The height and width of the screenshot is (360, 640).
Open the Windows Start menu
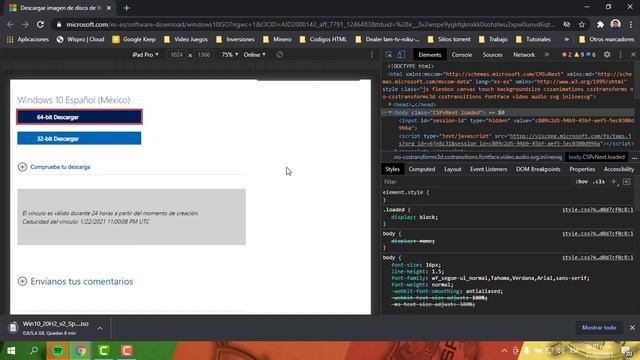pyautogui.click(x=11, y=351)
